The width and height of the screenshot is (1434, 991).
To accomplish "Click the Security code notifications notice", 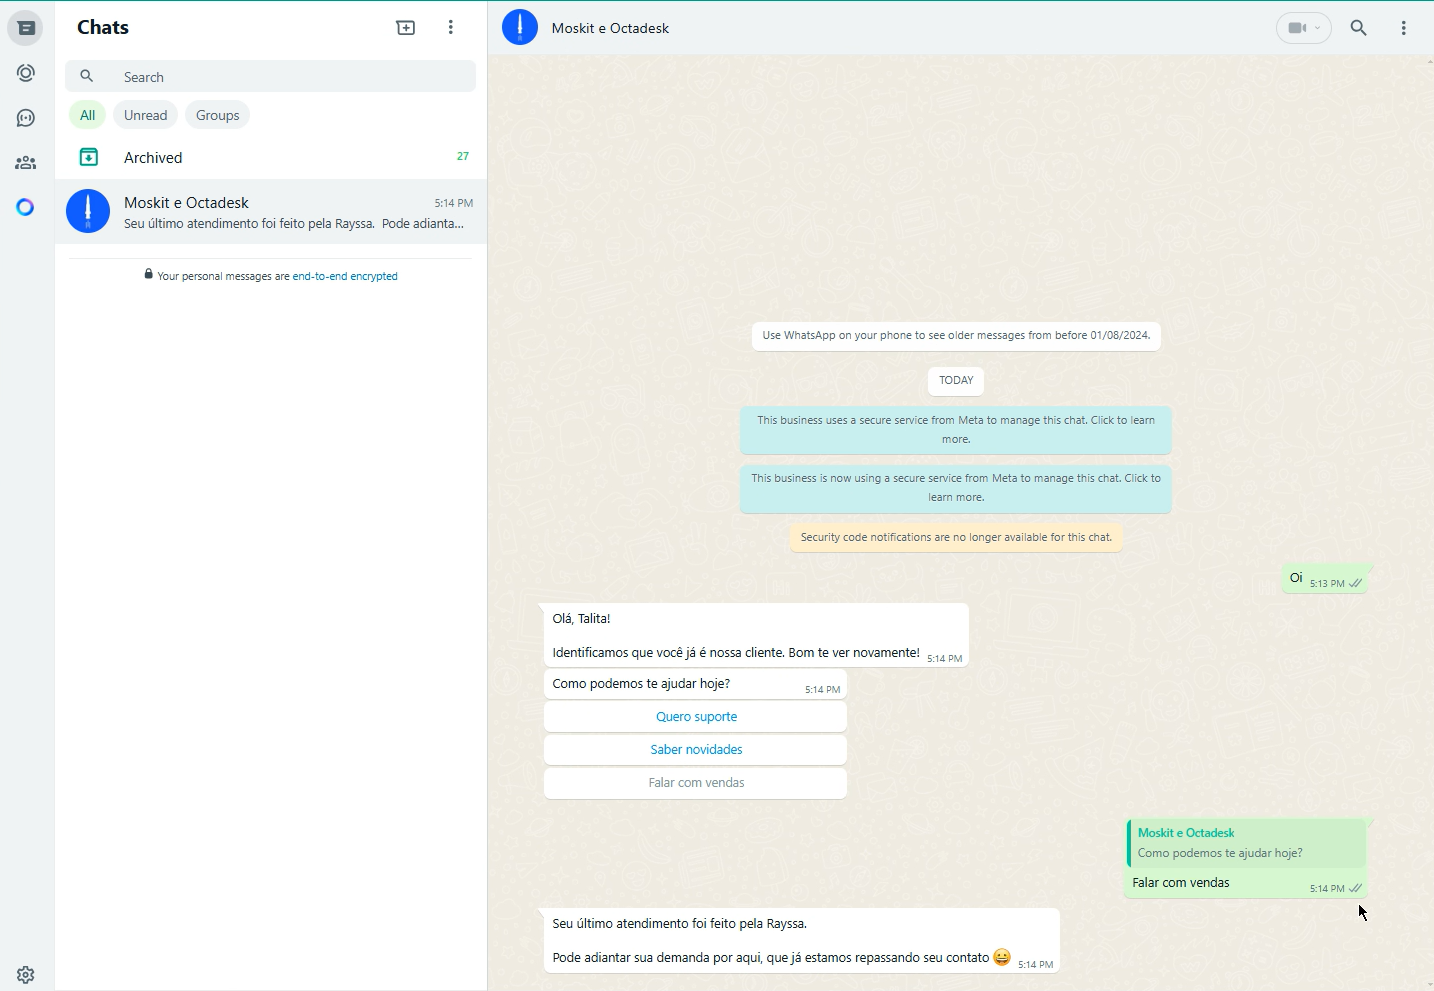I will 956,538.
